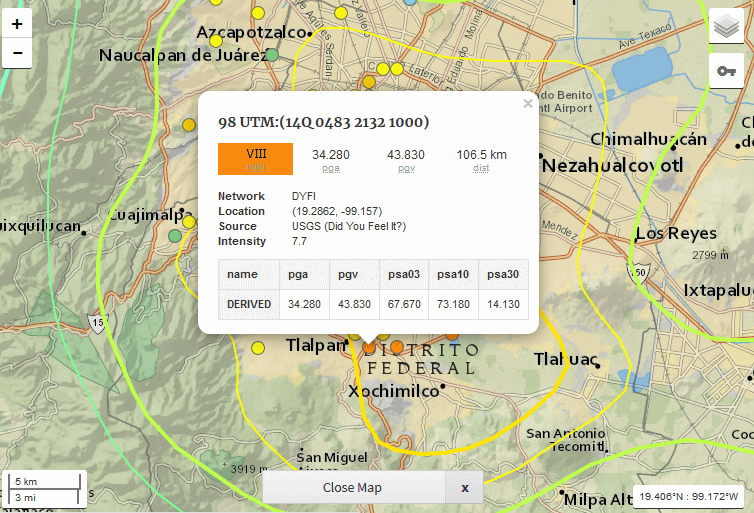
Task: Click the orange VIII intensity box
Action: click(255, 159)
